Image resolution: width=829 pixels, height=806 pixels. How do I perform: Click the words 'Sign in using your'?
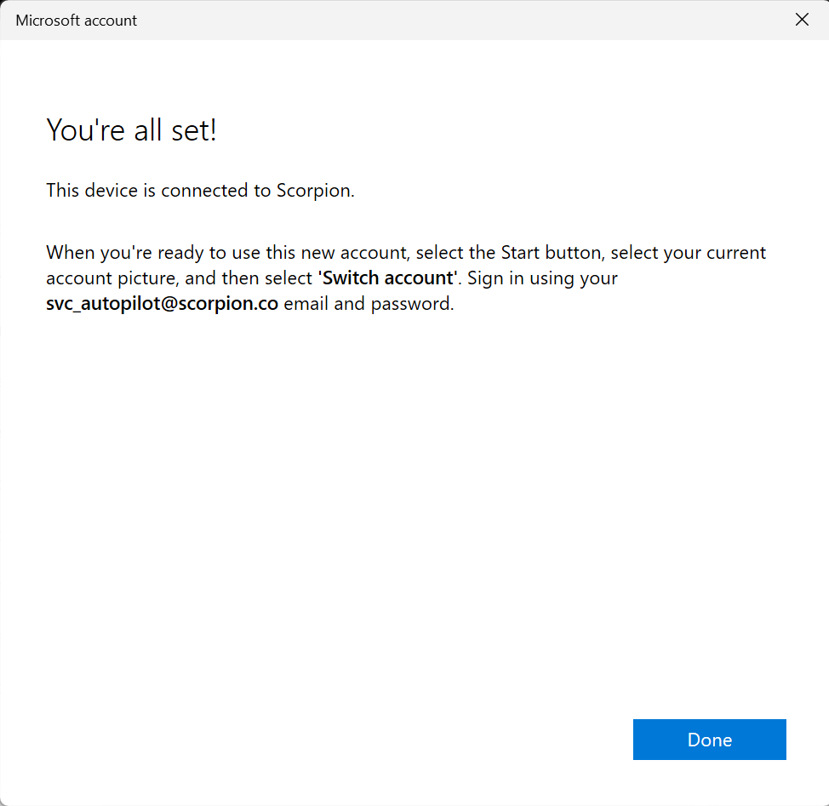pos(543,278)
